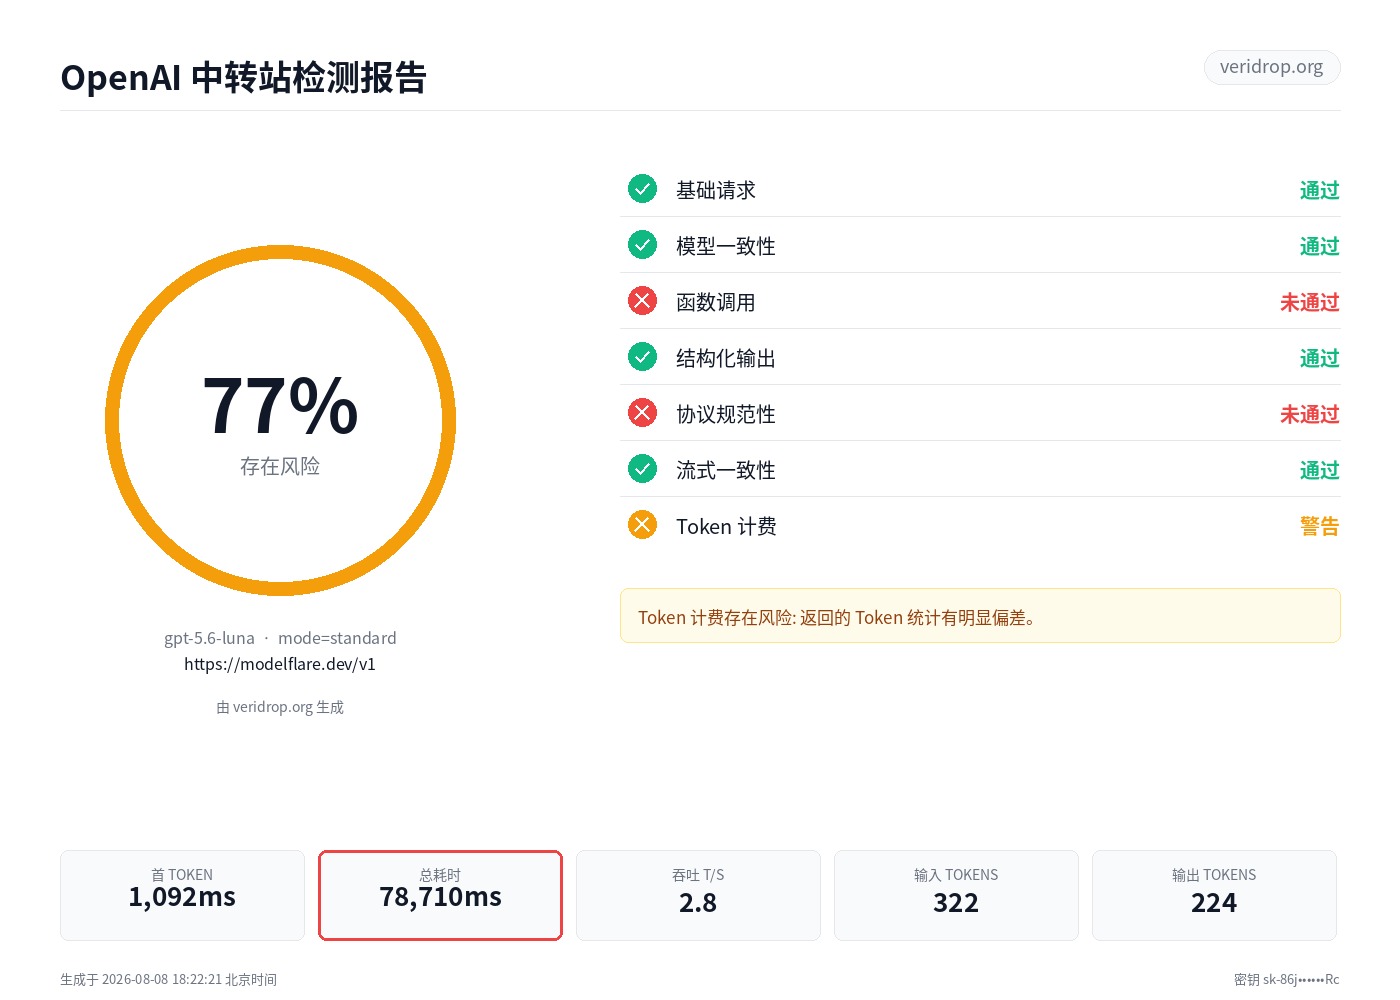Viewport: 1400px width, 1000px height.
Task: Click the red cross icon beside 函数调用
Action: pos(642,300)
